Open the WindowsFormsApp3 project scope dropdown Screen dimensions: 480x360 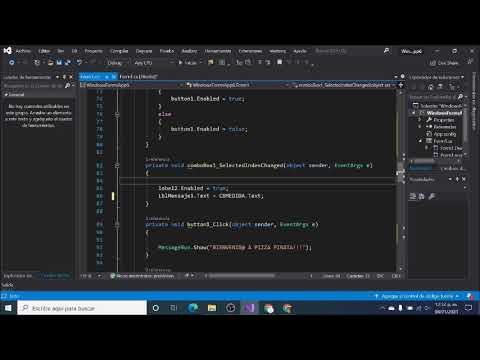coord(132,85)
